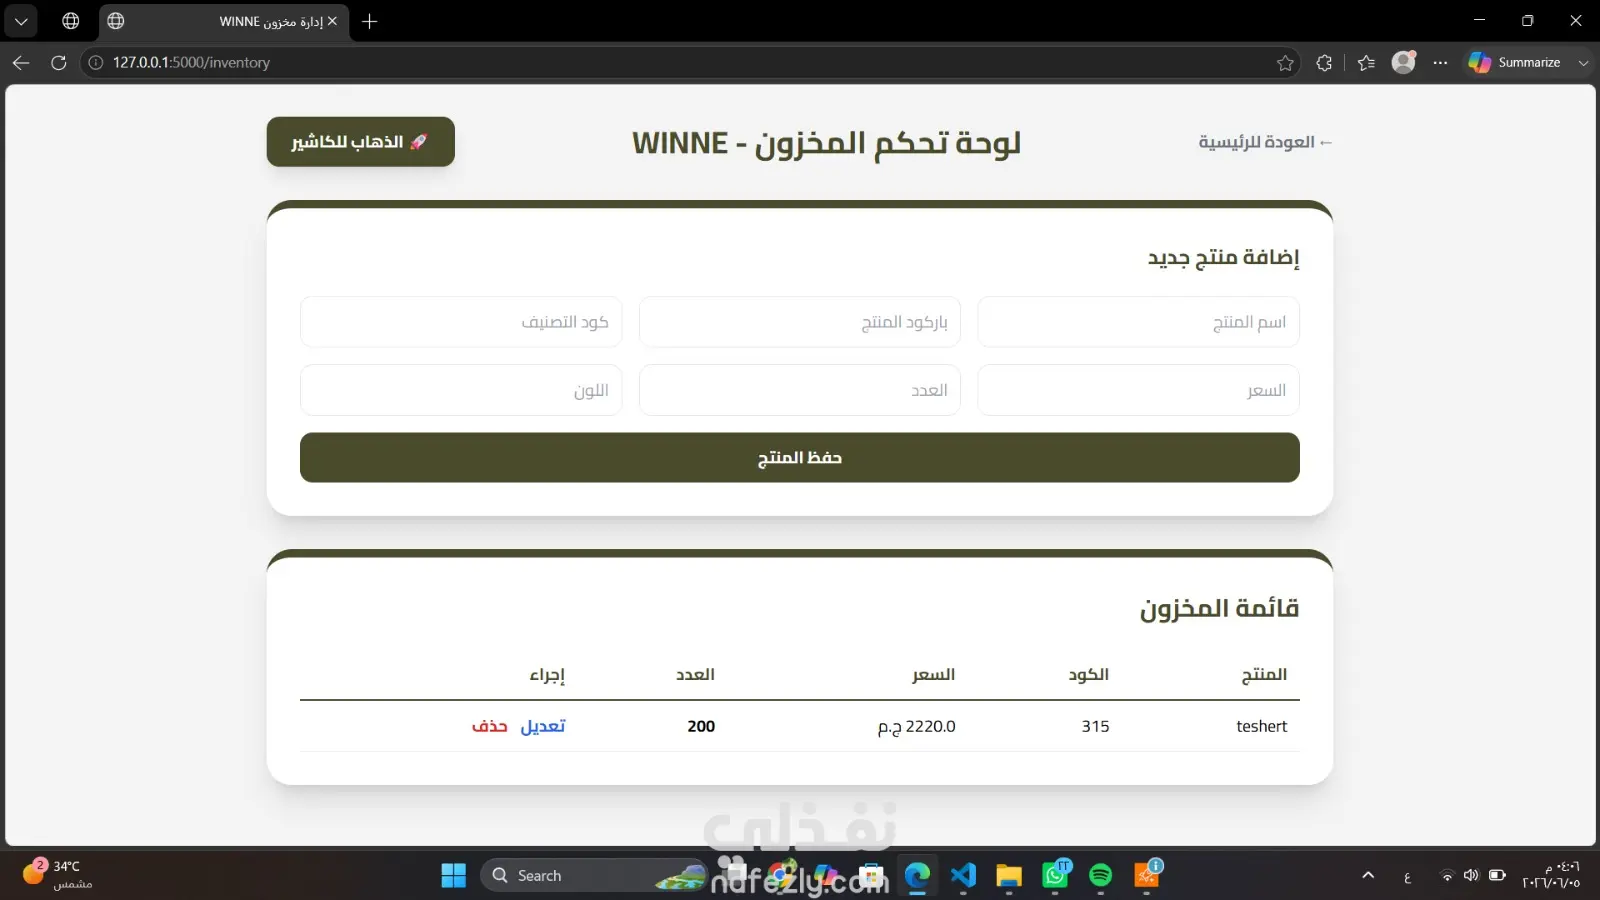Open the orange app icon after Spotify
This screenshot has height=900, width=1600.
1147,876
